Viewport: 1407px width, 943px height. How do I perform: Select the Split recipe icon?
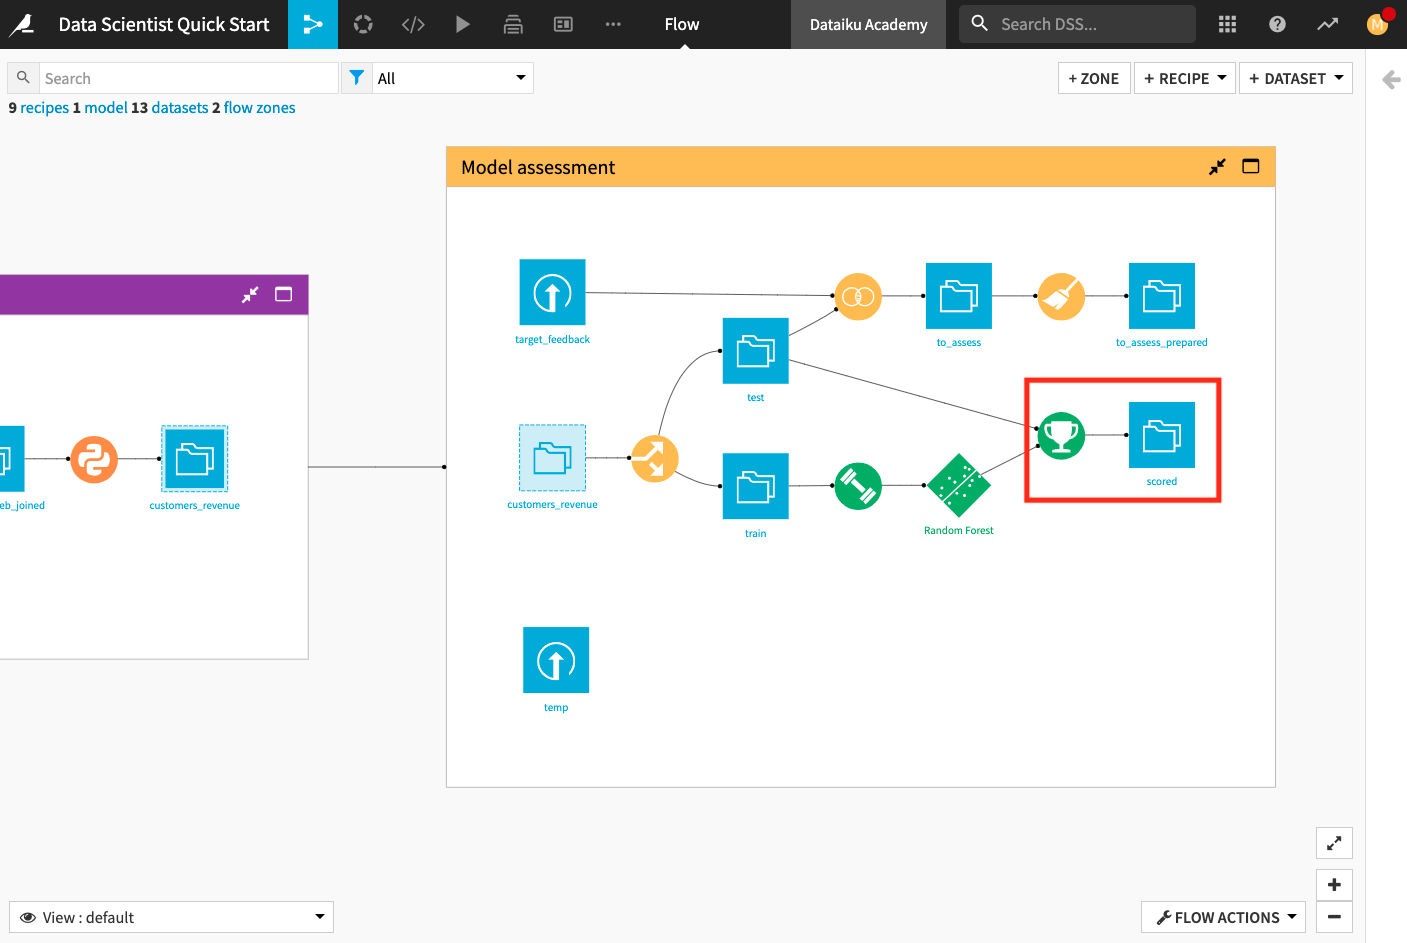pos(655,458)
